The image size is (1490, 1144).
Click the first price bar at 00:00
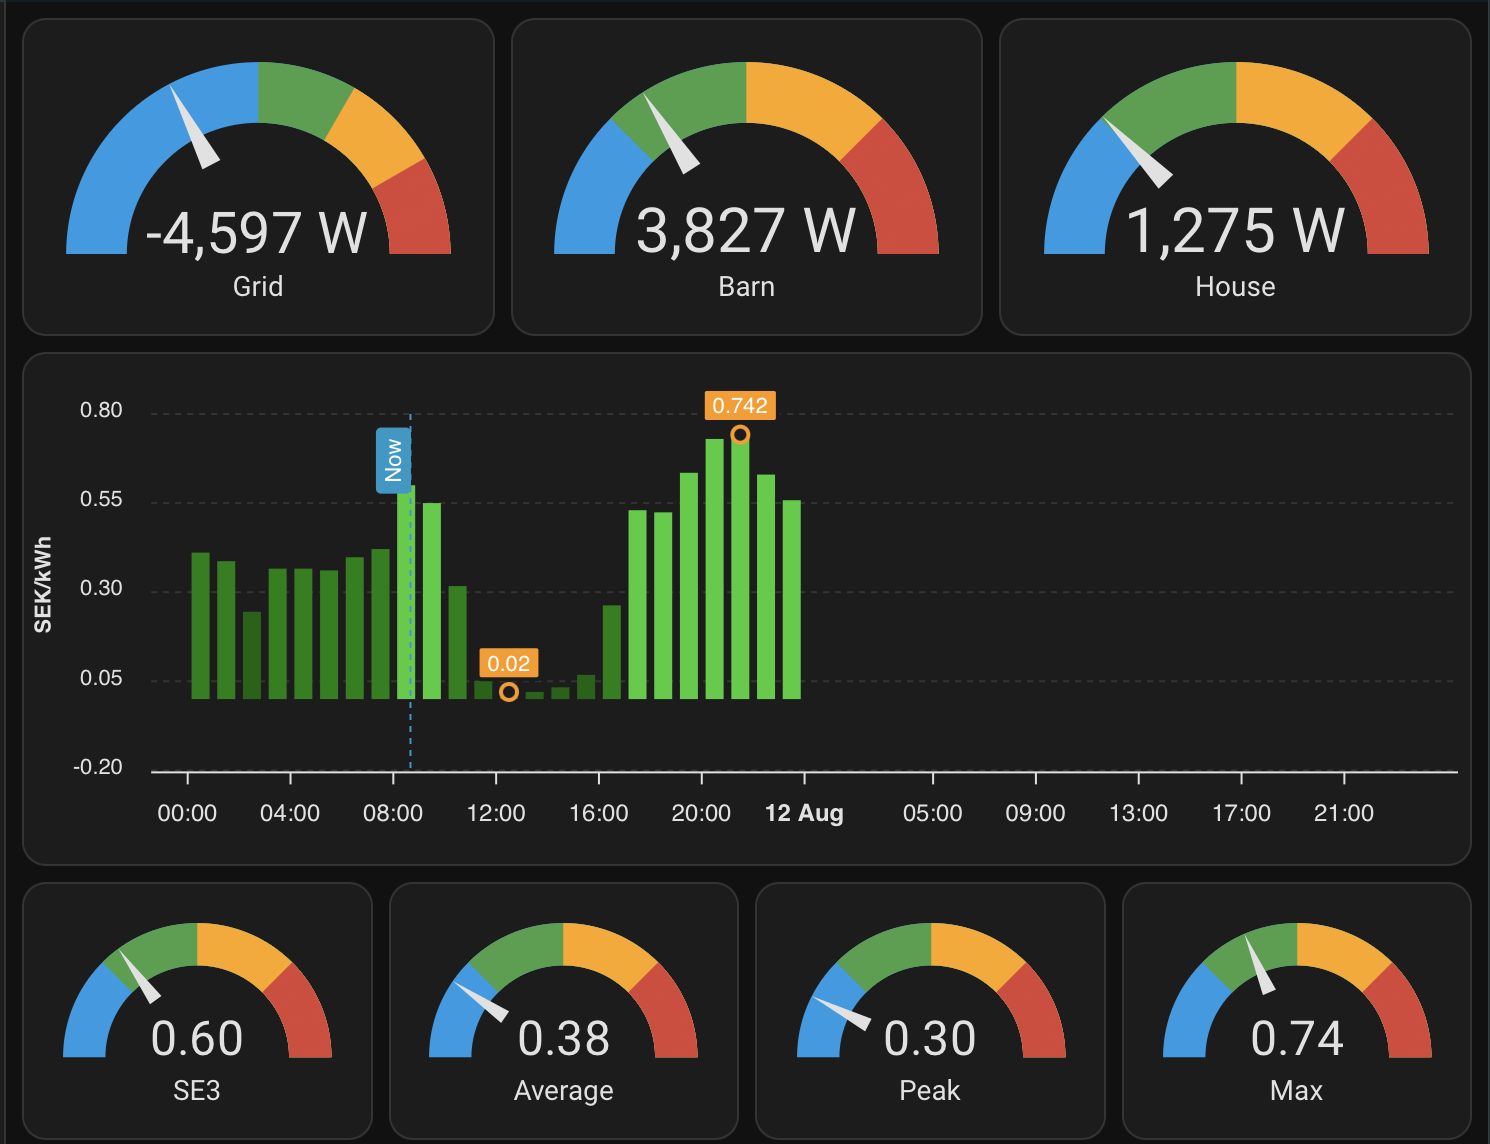point(200,625)
